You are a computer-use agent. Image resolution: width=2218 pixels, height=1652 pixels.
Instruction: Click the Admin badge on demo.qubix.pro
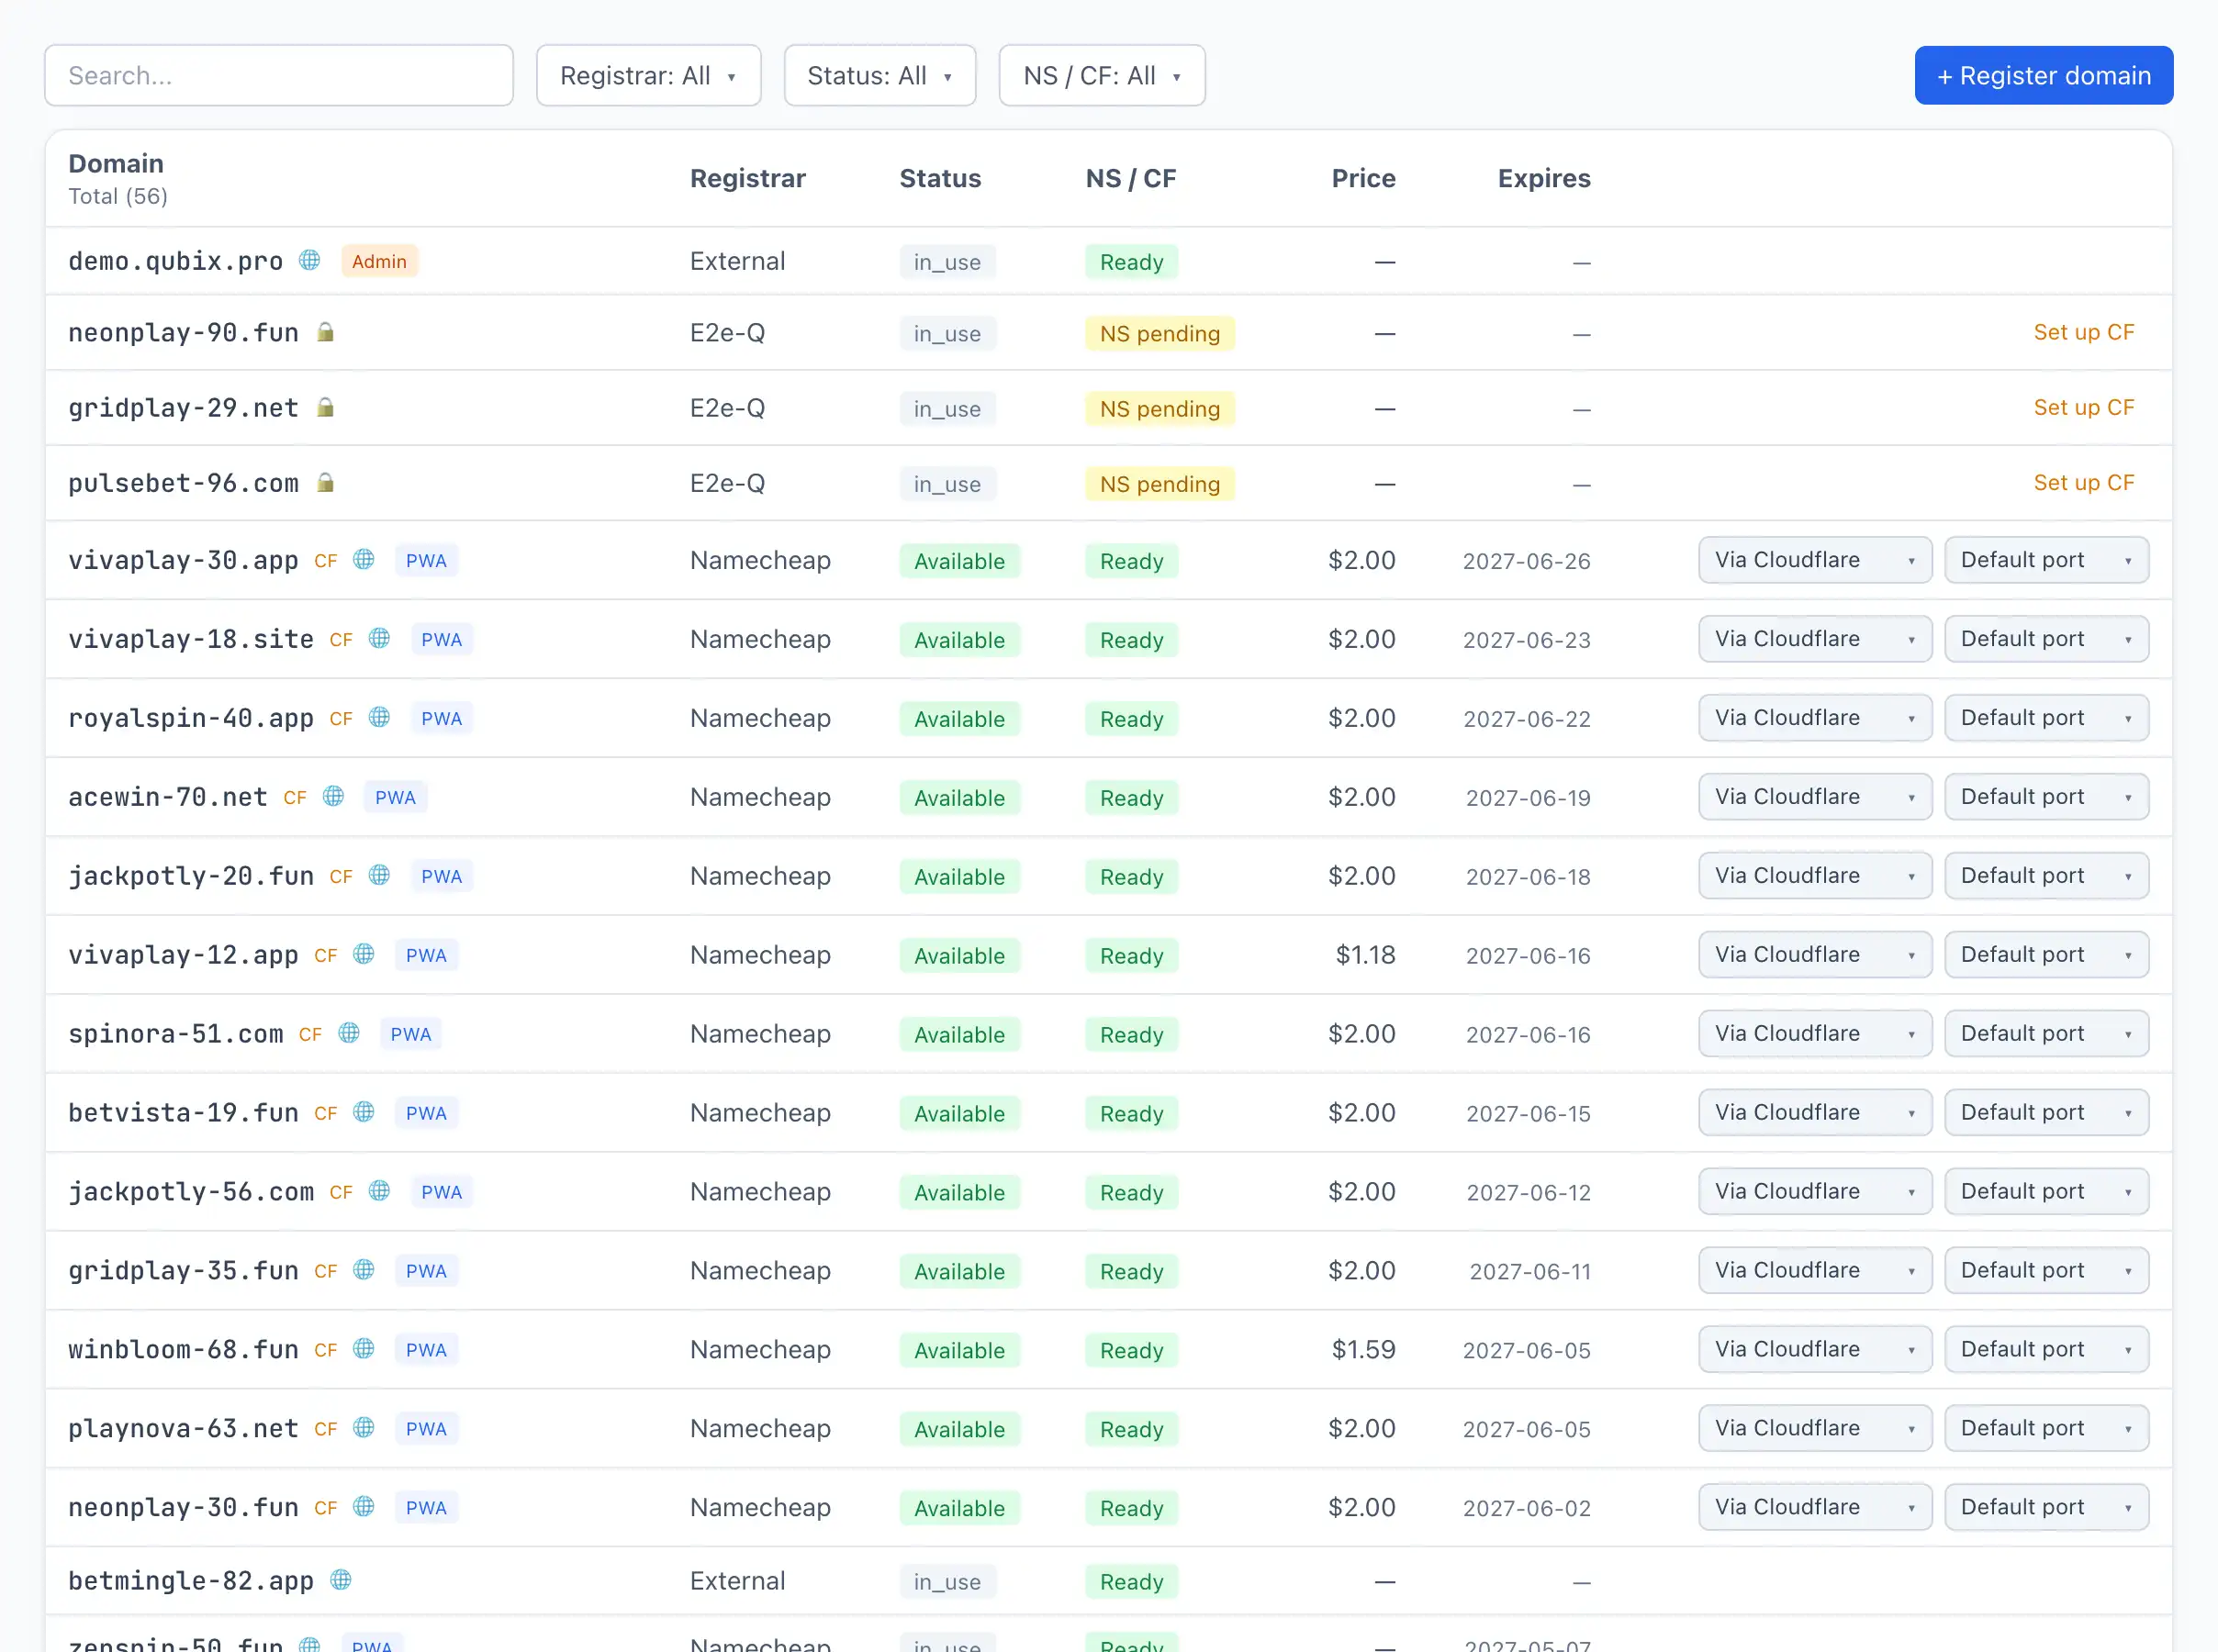[x=379, y=261]
